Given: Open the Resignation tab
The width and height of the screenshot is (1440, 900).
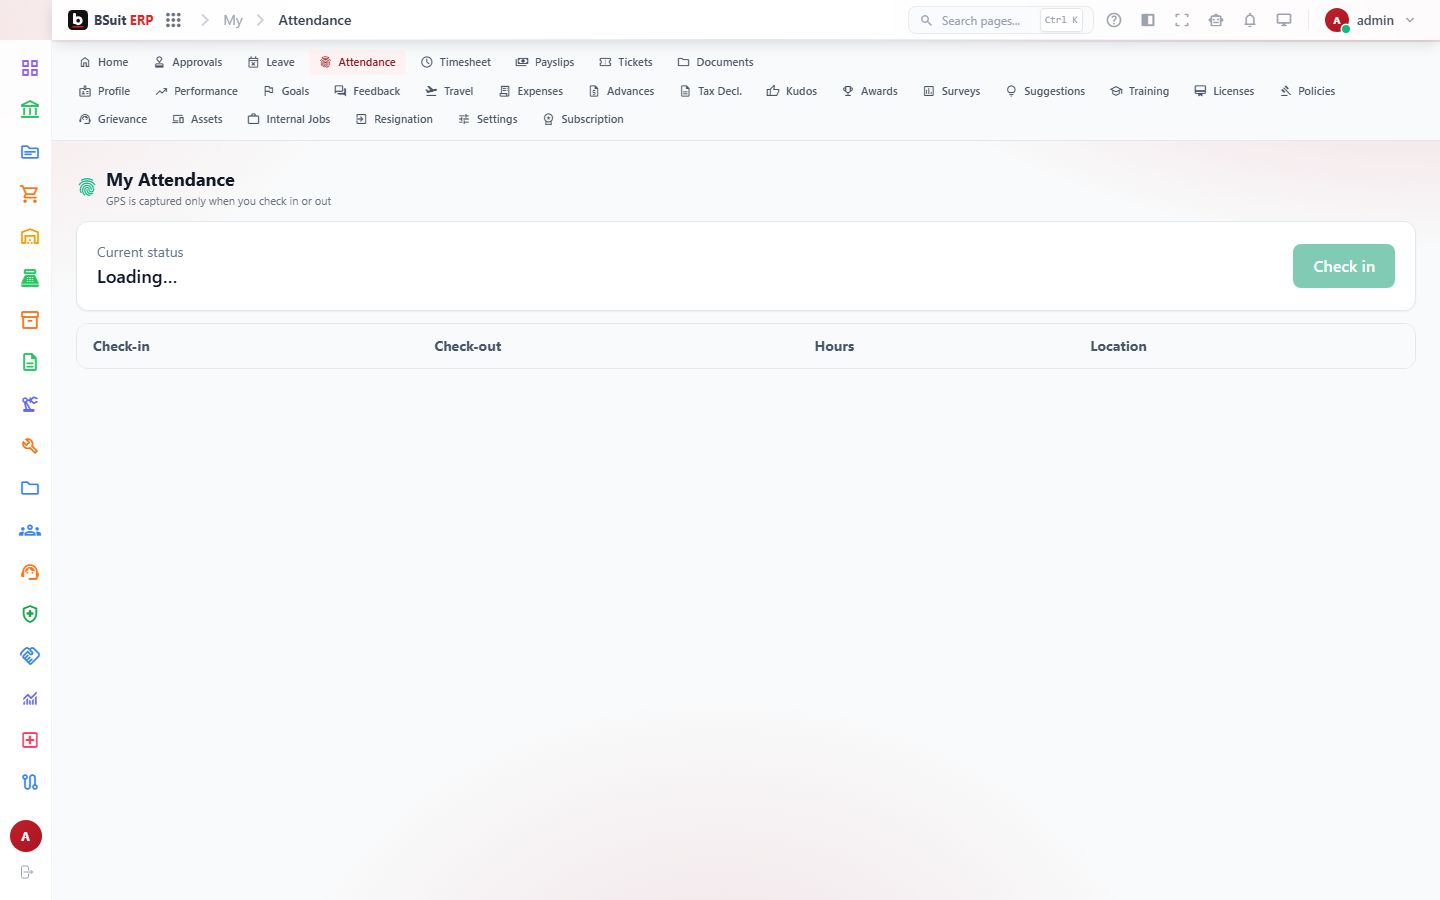Looking at the screenshot, I should [394, 119].
